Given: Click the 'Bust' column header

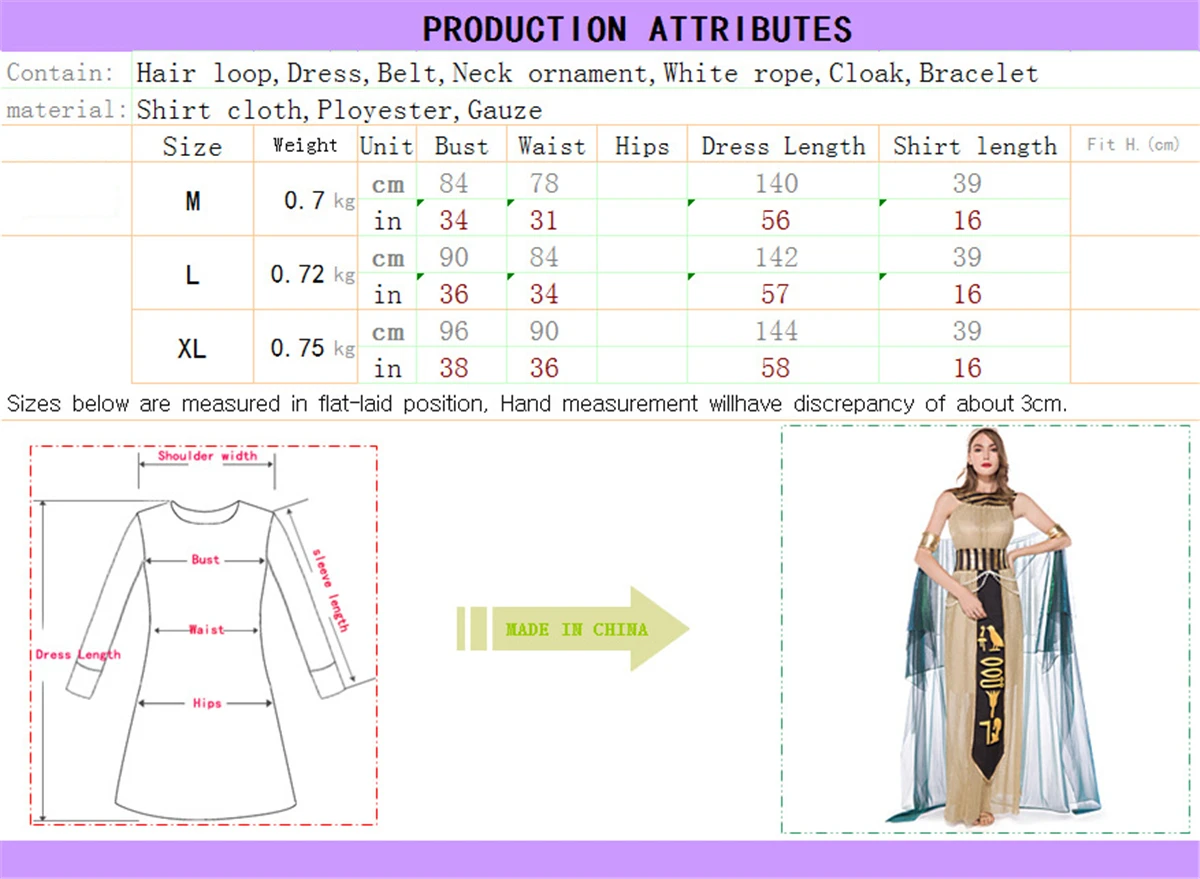Looking at the screenshot, I should point(461,146).
